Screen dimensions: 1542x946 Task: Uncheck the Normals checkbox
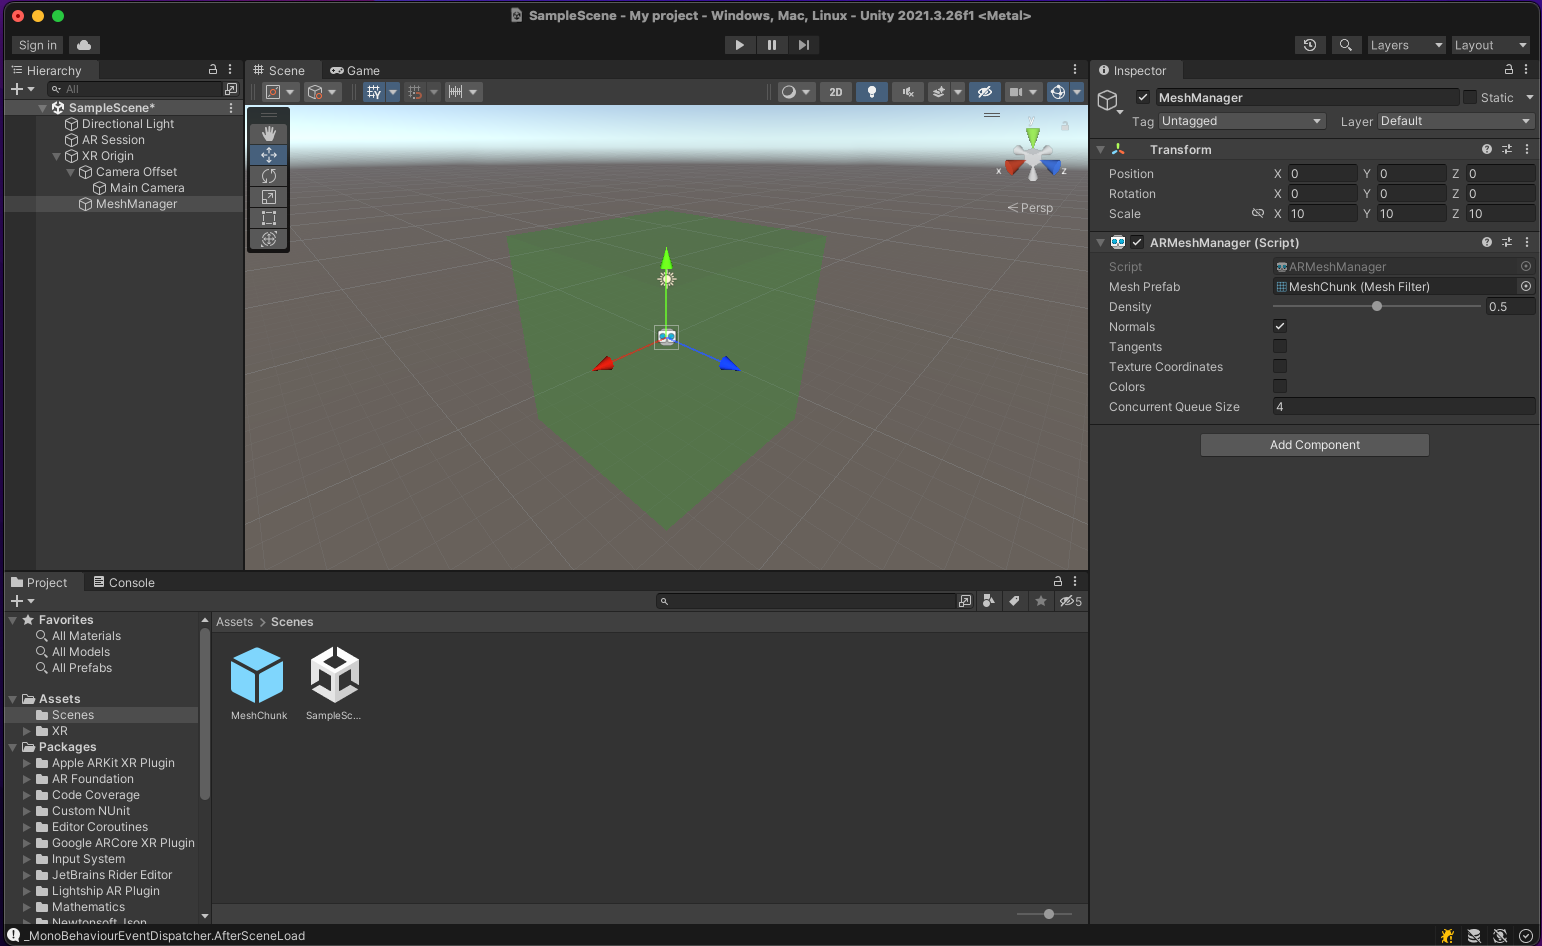pyautogui.click(x=1280, y=326)
